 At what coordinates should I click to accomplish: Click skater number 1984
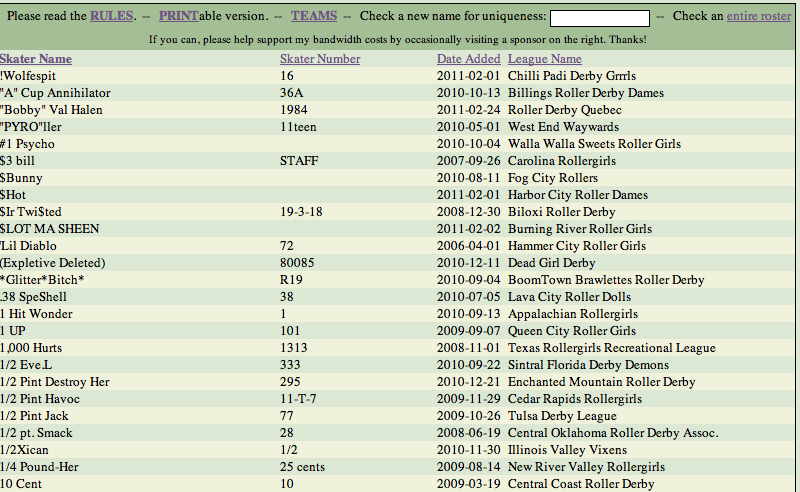click(x=294, y=110)
